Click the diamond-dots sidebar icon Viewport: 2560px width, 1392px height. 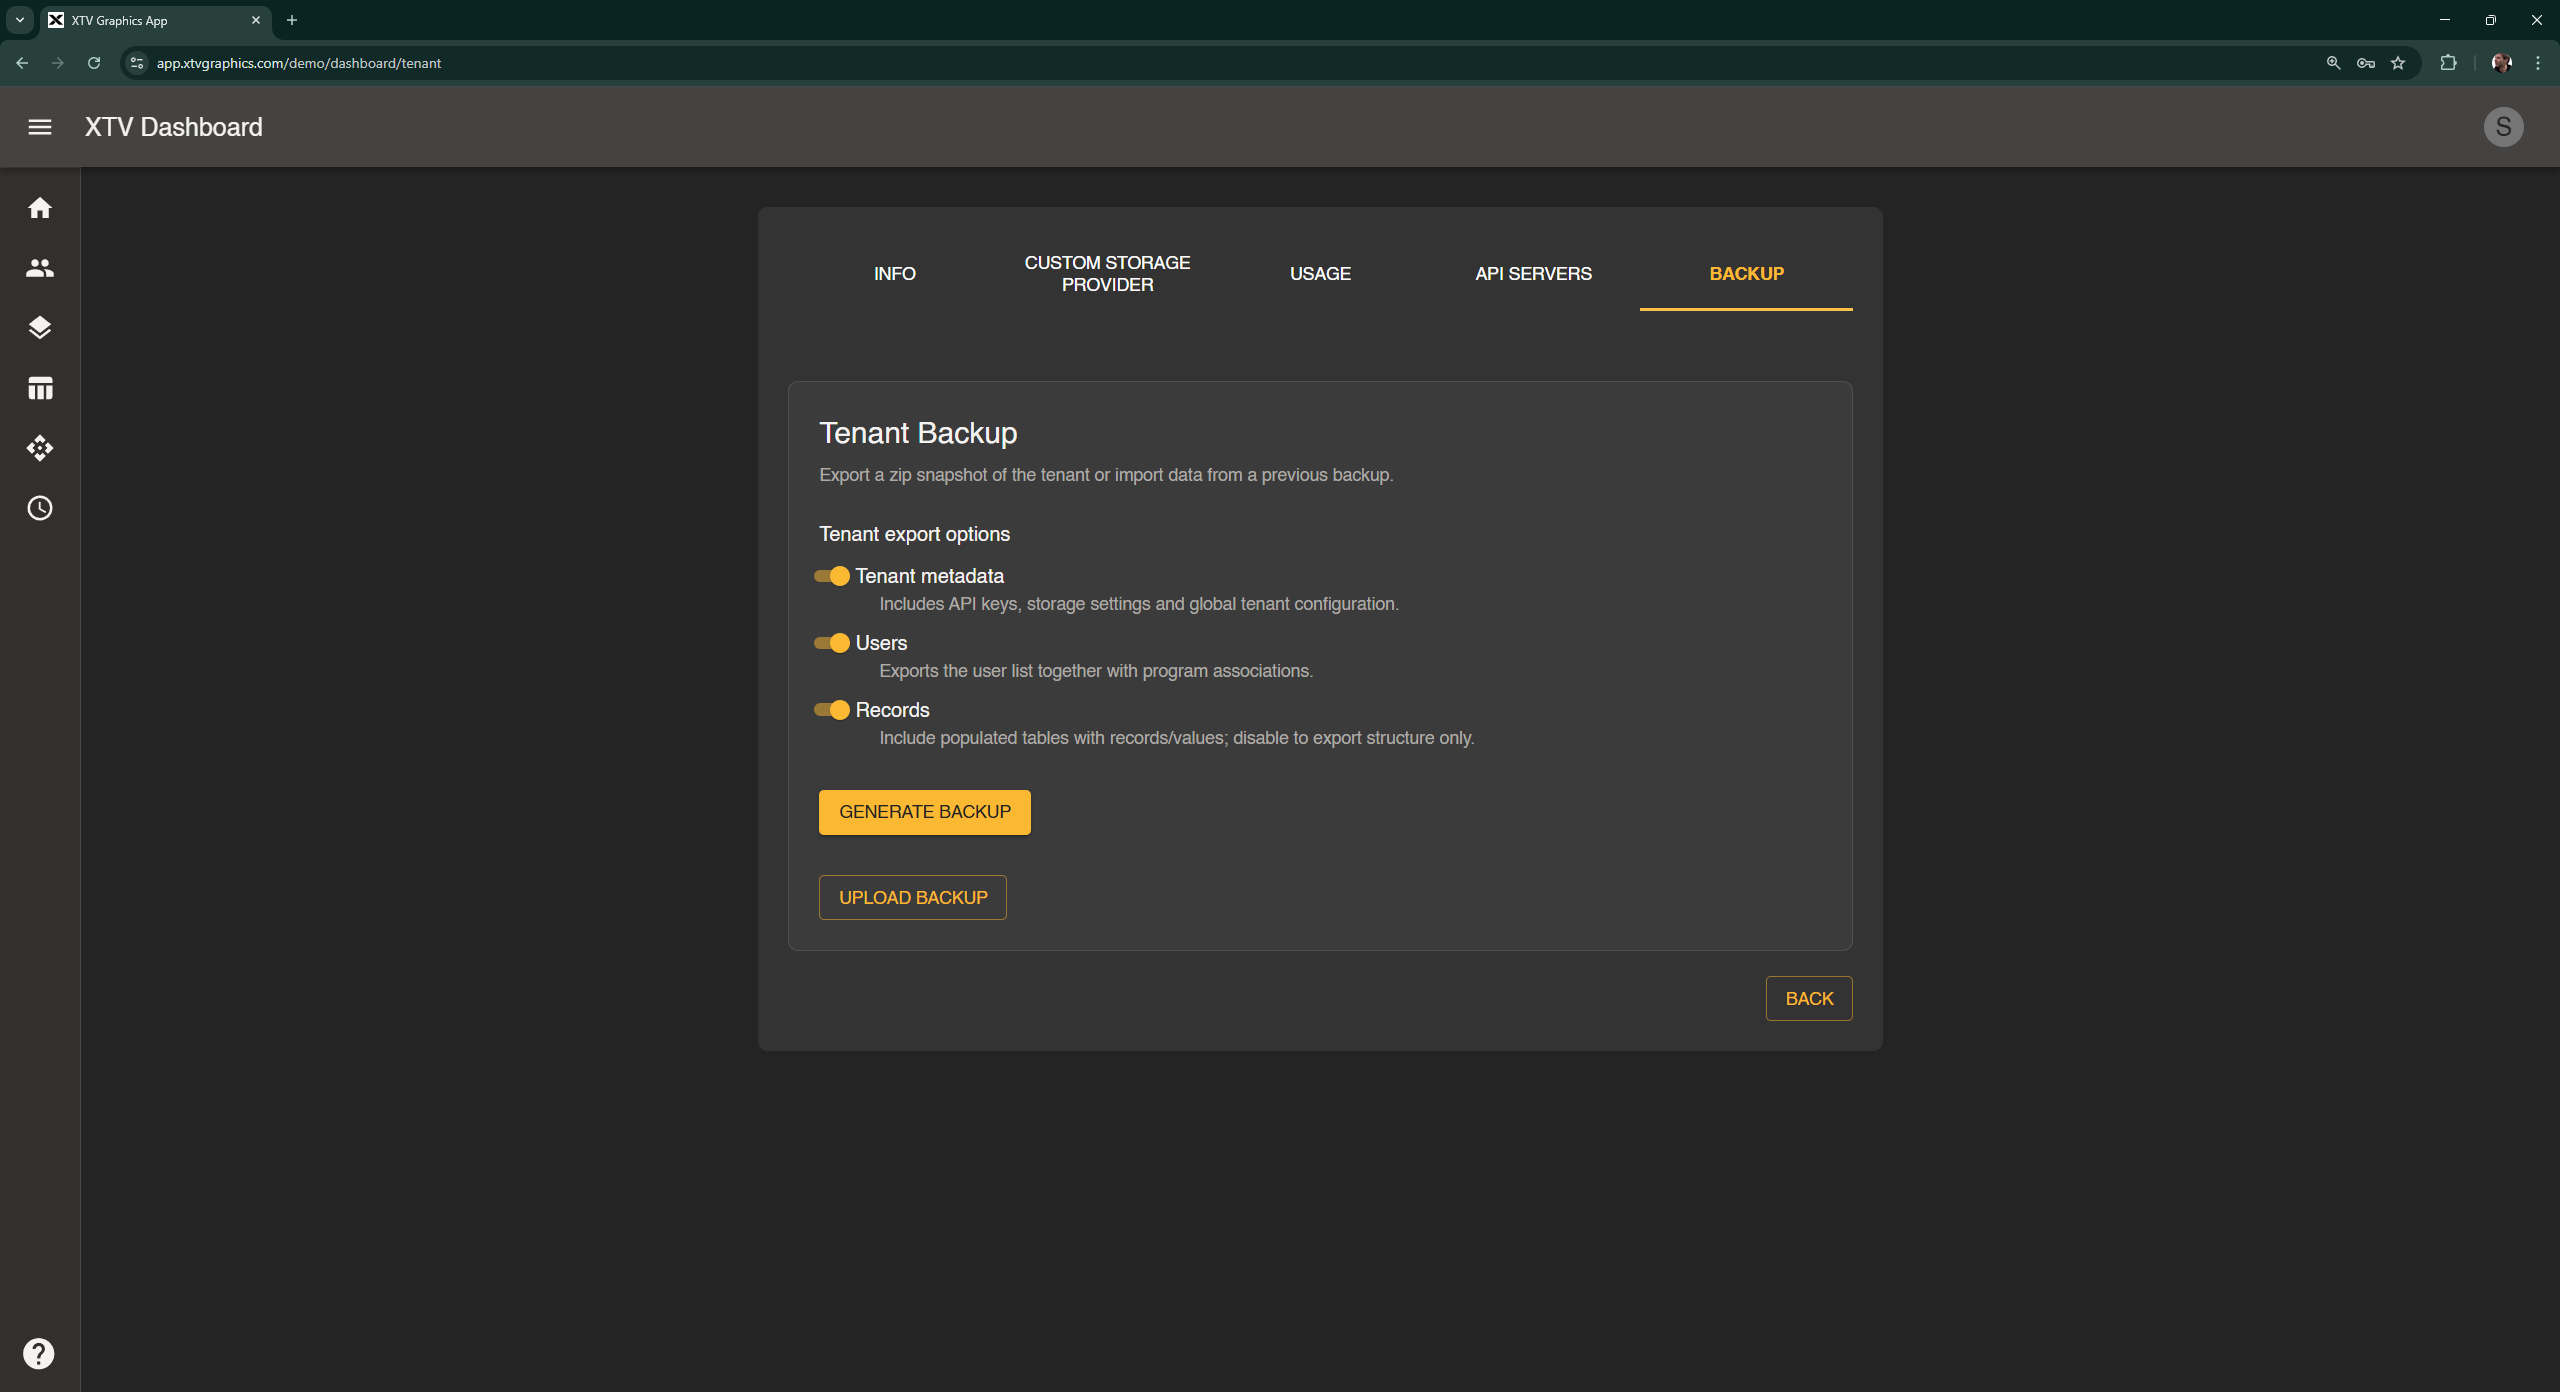click(40, 448)
